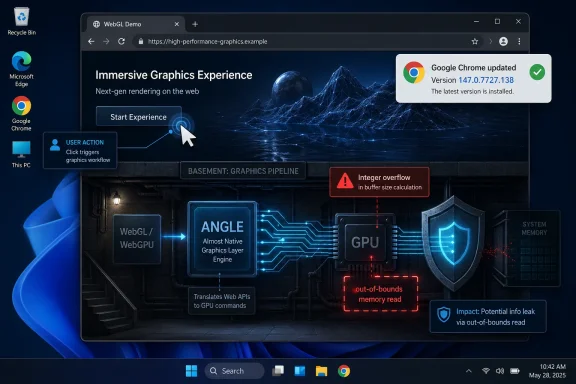576x384 pixels.
Task: Click Translates Web APIs to GPU commands label
Action: point(222,301)
